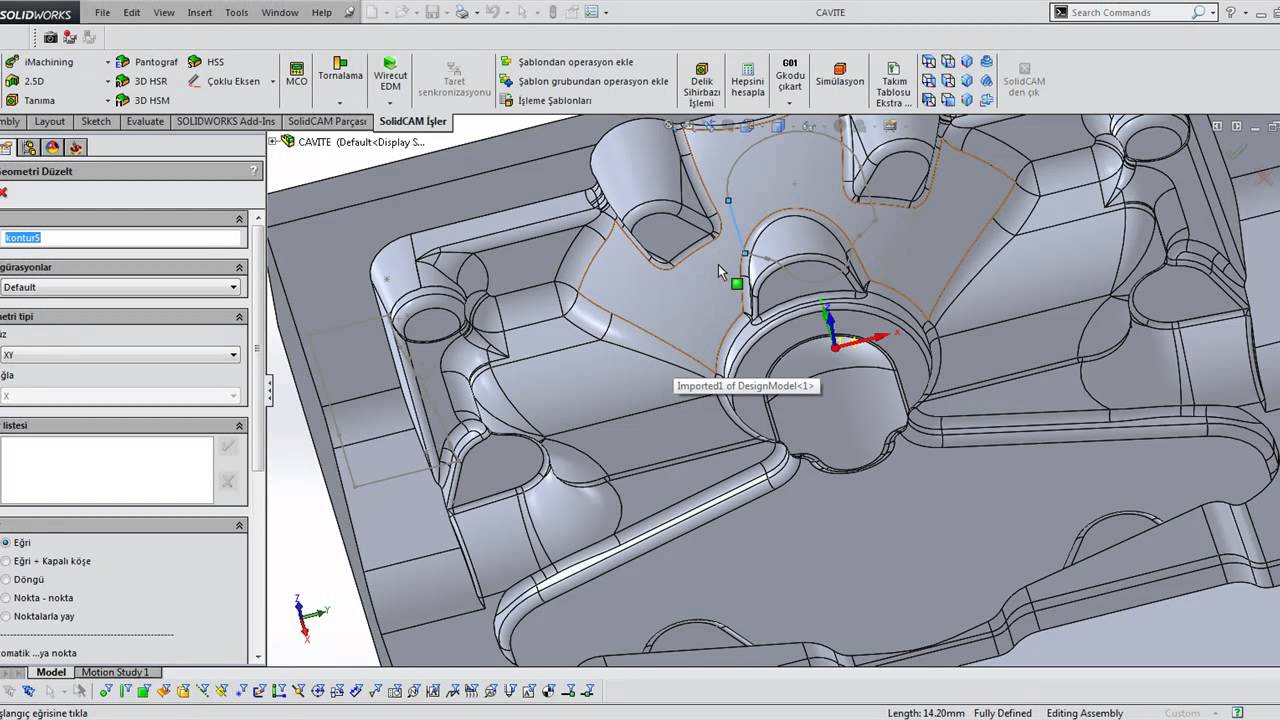
Task: Expand the Tornalama dropdown arrow
Action: [340, 103]
